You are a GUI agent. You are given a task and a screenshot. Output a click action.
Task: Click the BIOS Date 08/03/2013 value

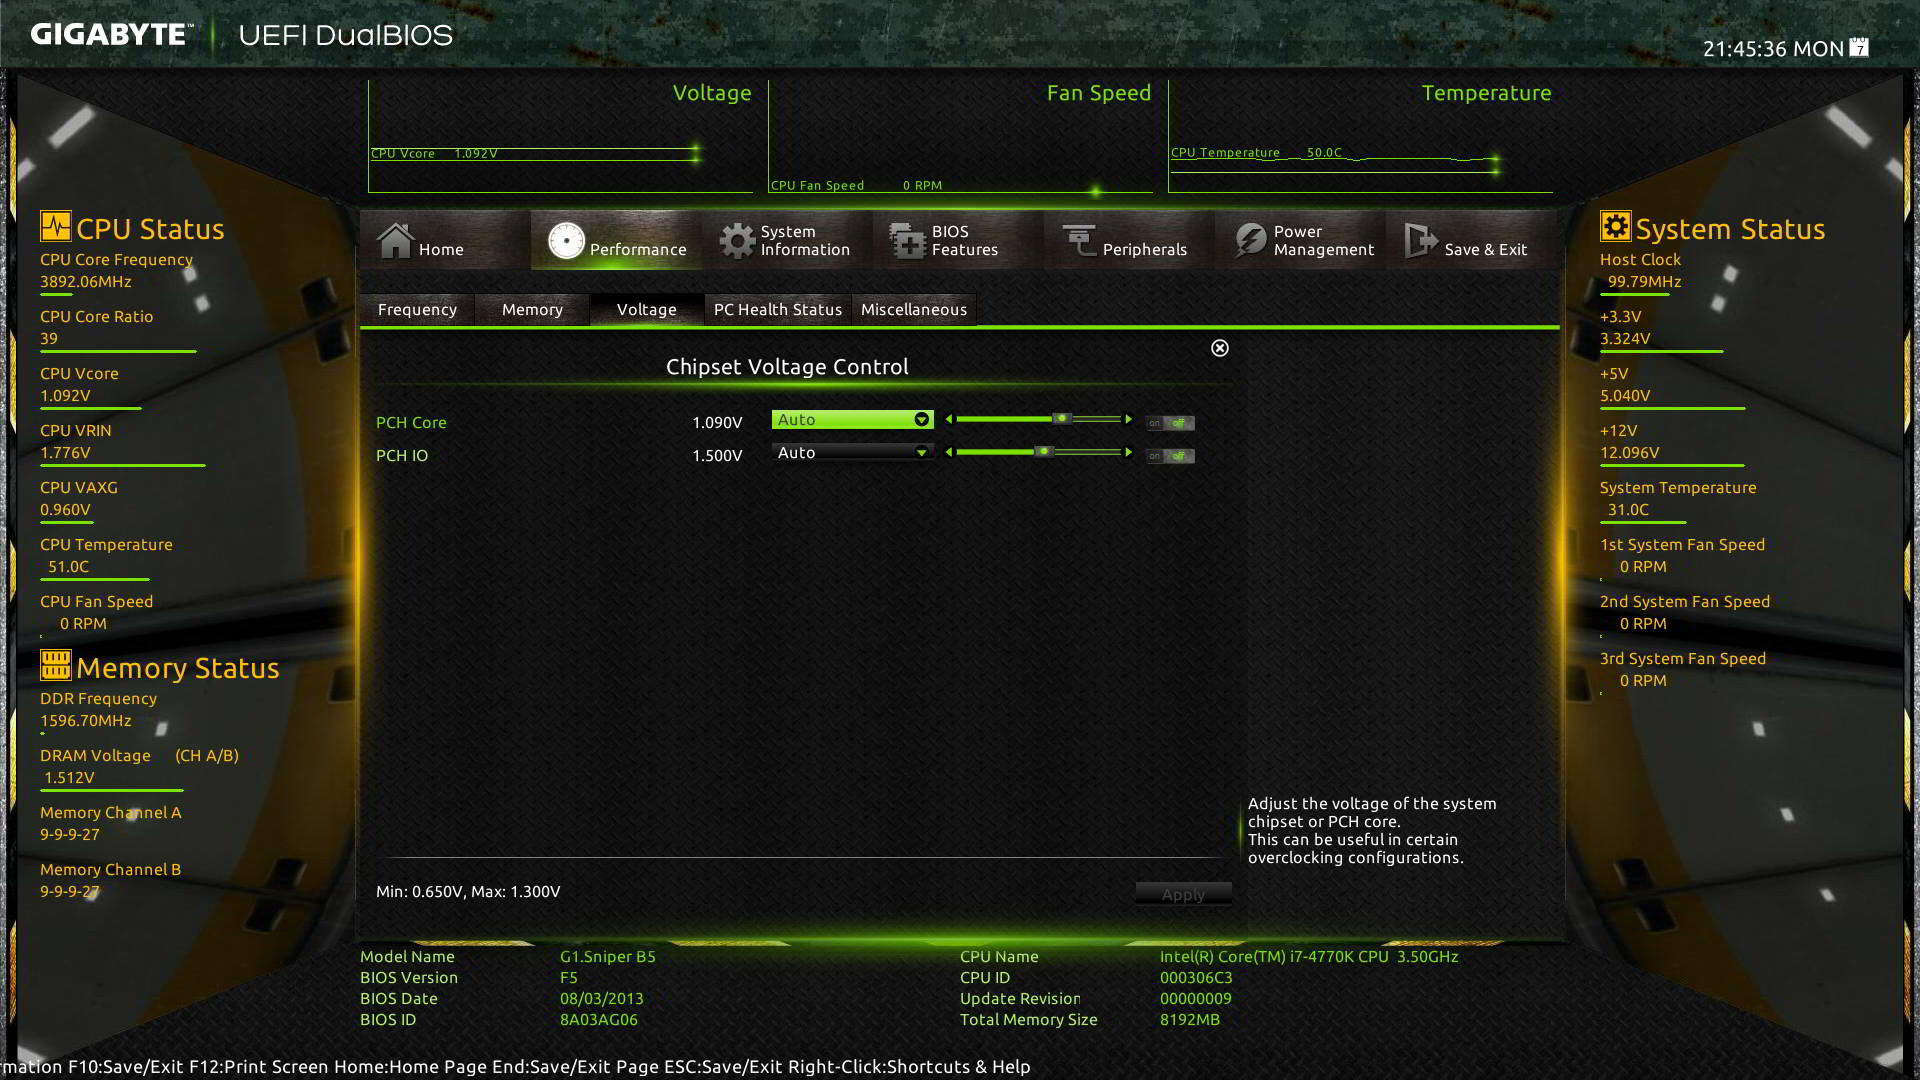coord(602,998)
